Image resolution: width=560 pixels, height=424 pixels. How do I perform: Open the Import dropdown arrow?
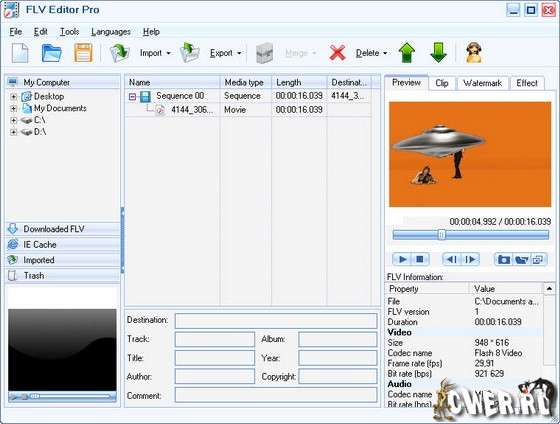(x=168, y=53)
